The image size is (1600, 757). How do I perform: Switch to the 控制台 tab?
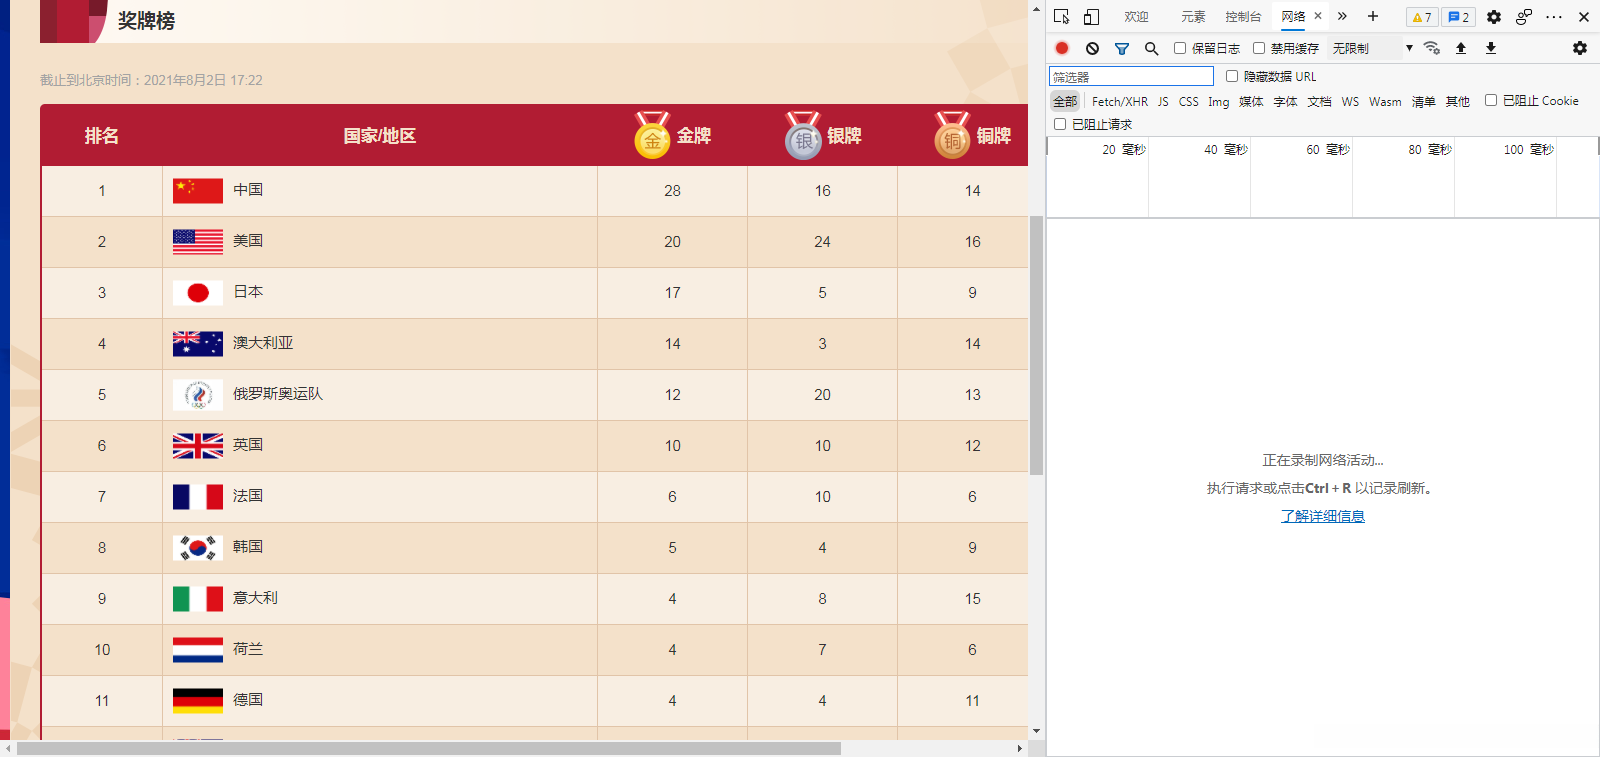point(1243,17)
